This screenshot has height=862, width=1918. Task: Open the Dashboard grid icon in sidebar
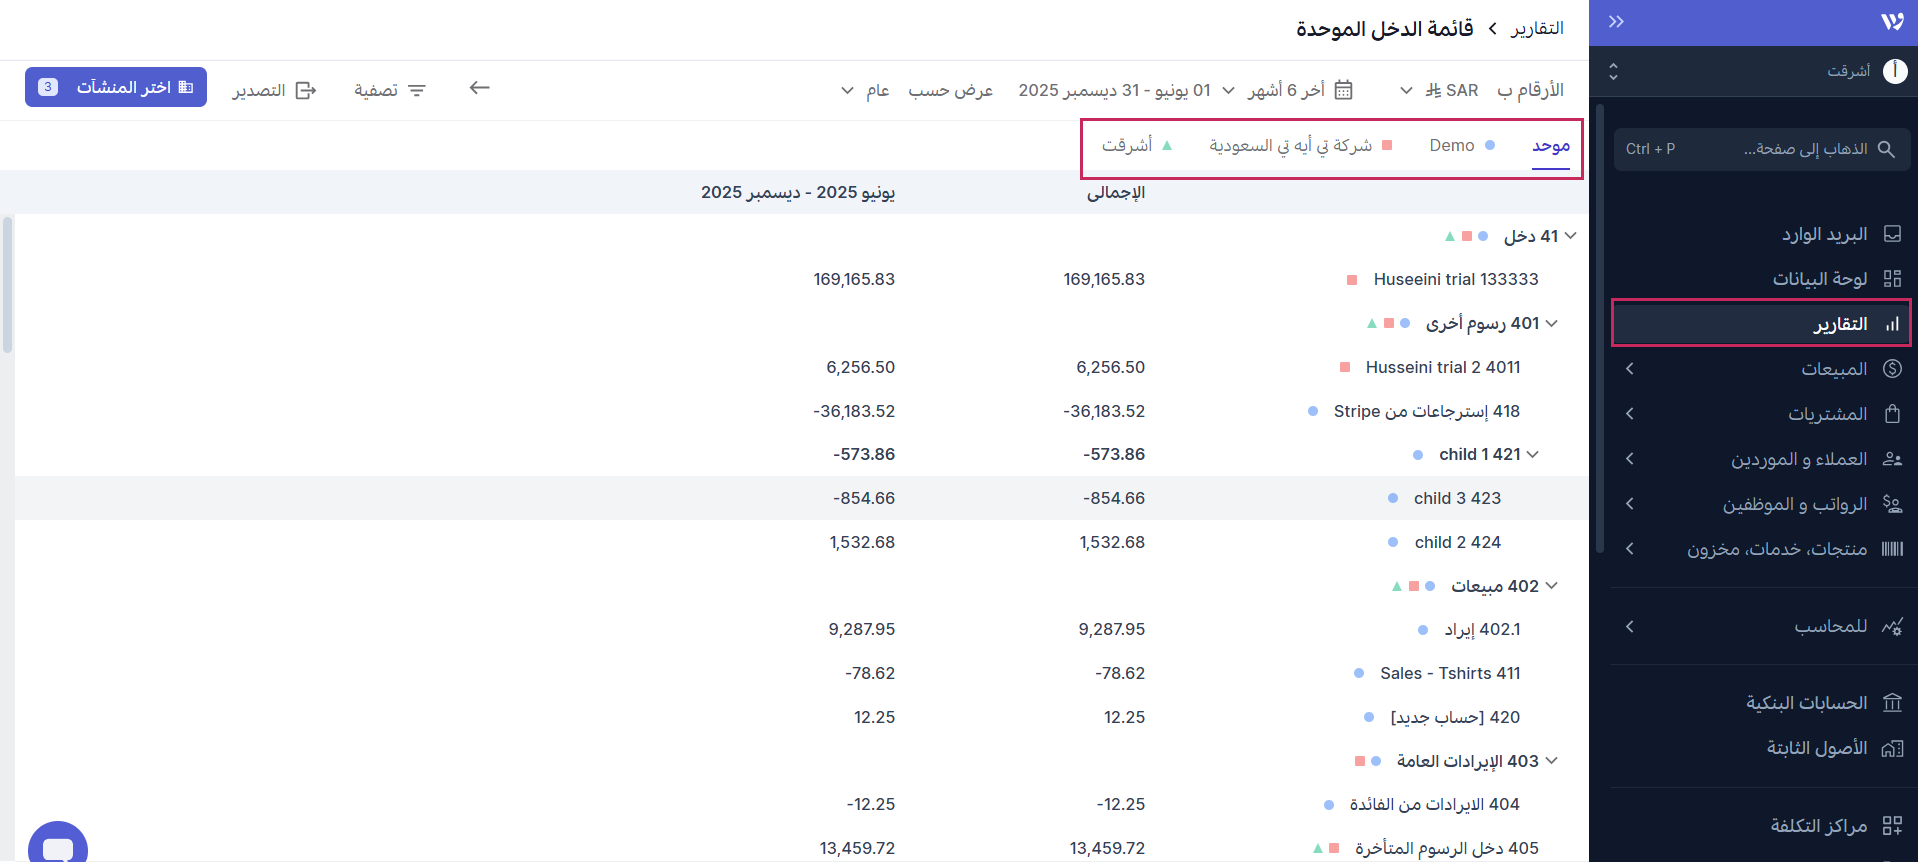point(1892,279)
